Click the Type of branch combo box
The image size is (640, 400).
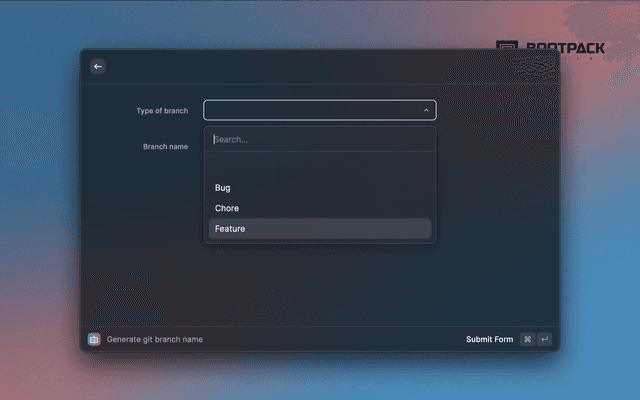click(x=319, y=111)
